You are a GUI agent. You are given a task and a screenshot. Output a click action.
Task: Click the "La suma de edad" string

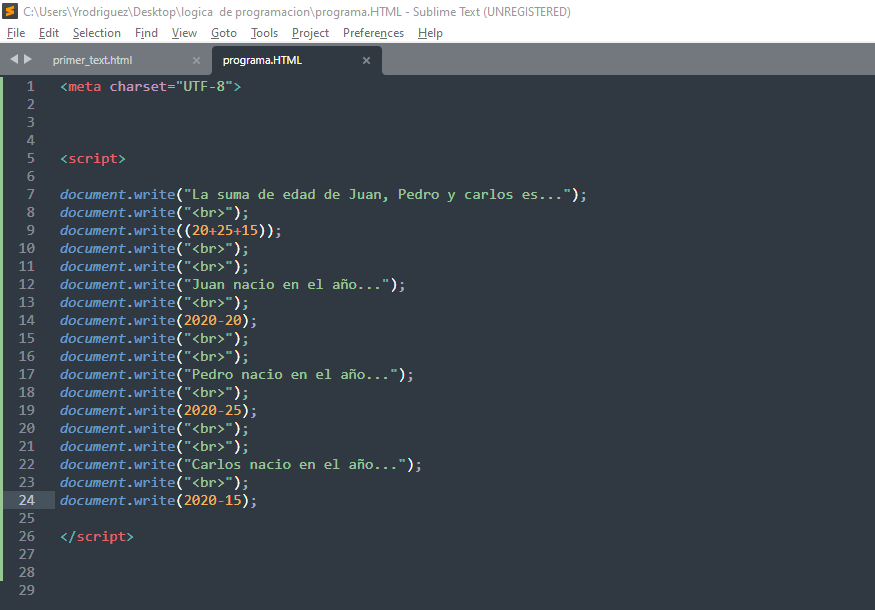(378, 194)
